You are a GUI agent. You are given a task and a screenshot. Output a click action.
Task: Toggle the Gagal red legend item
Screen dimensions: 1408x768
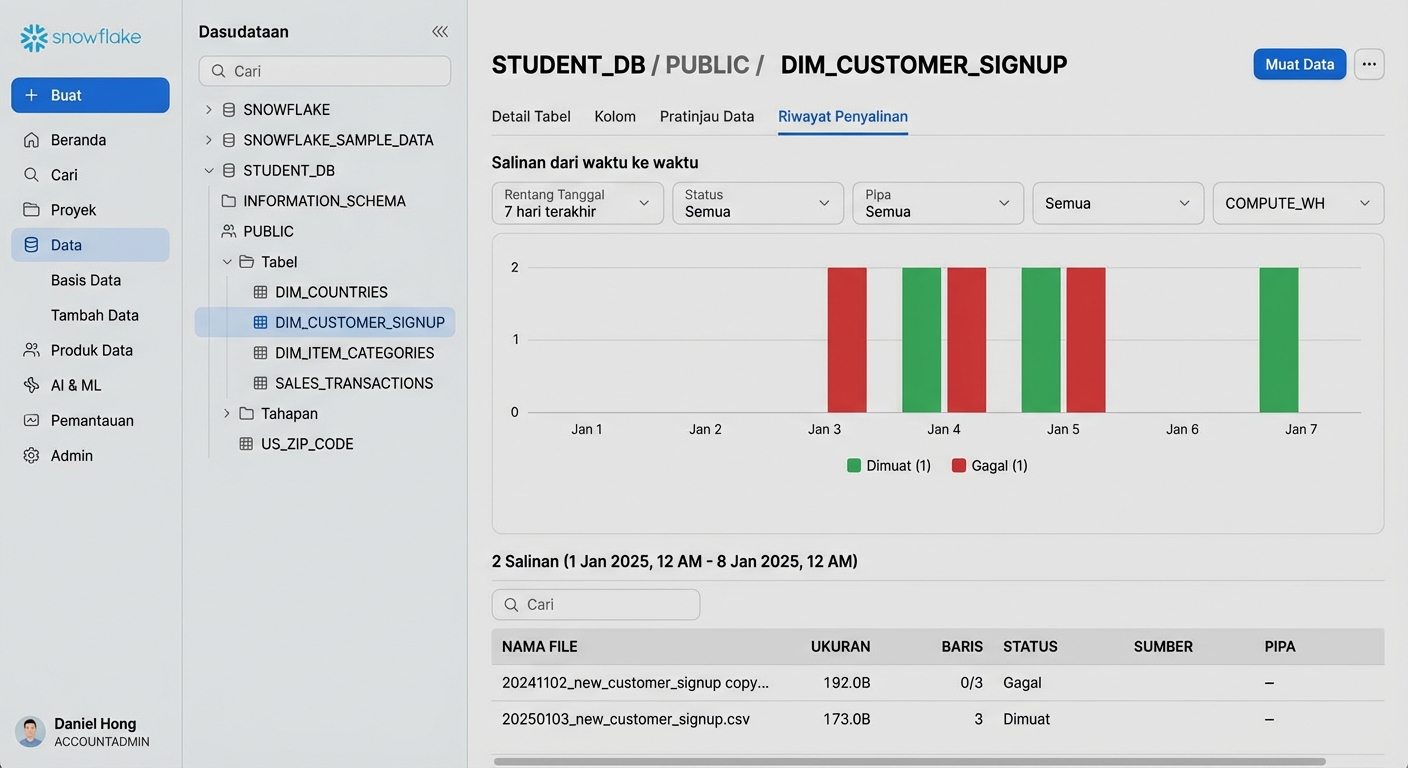(x=989, y=466)
